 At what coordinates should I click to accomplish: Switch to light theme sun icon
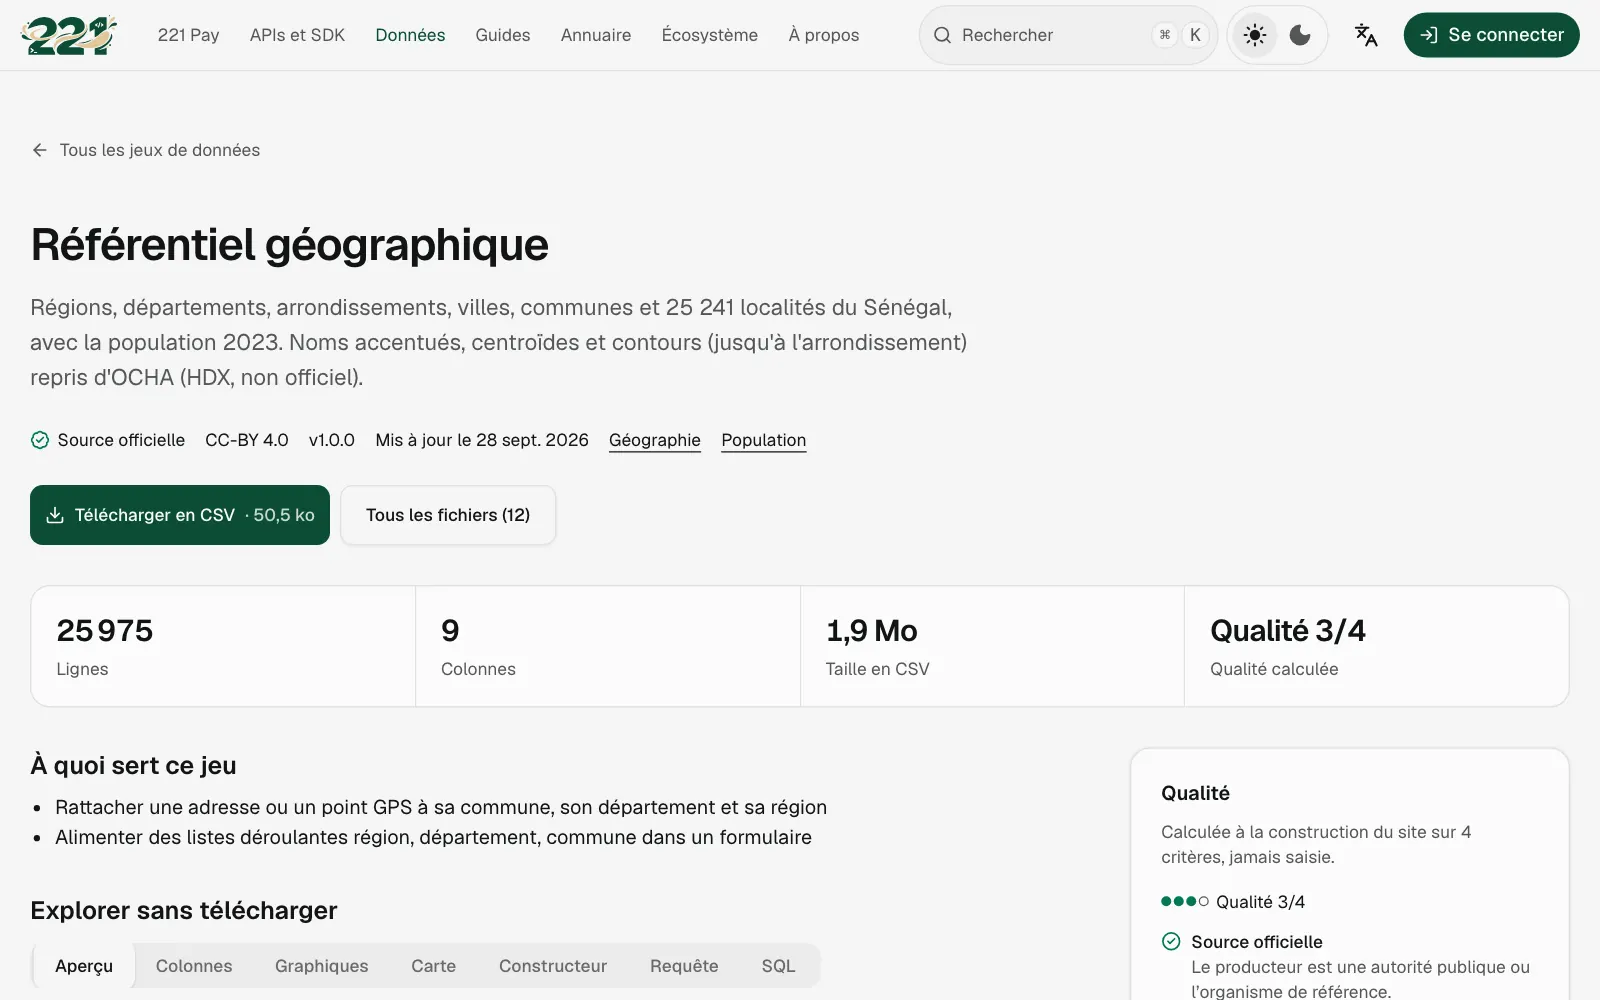pos(1255,35)
